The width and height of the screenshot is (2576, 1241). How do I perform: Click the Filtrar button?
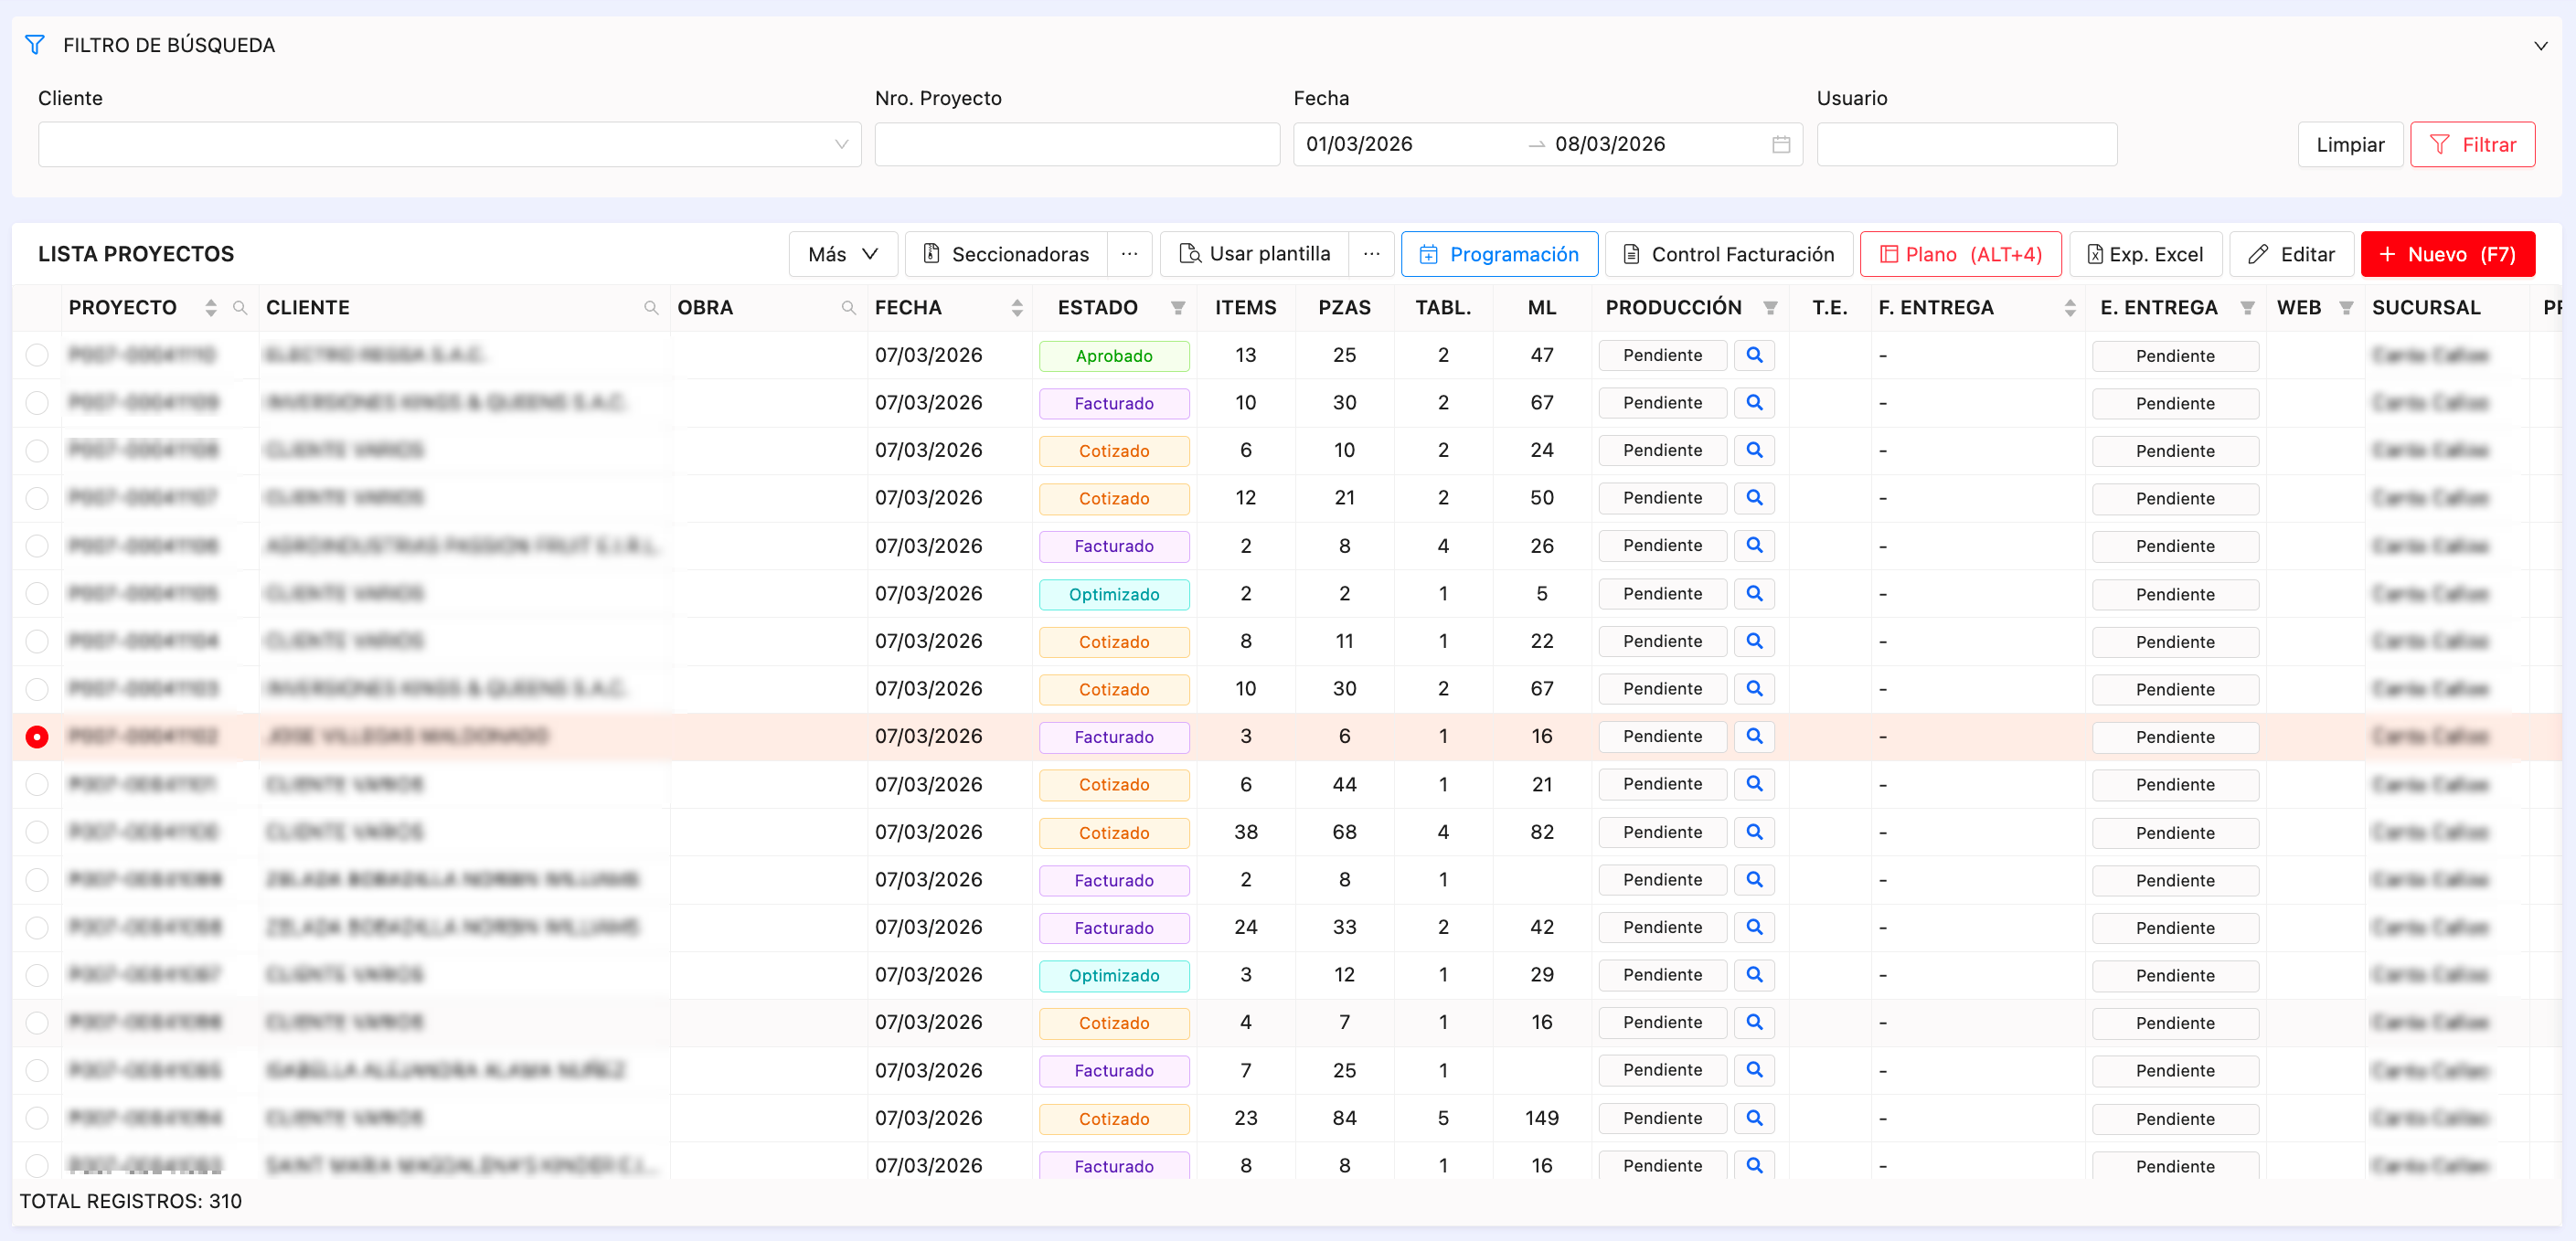(2472, 145)
